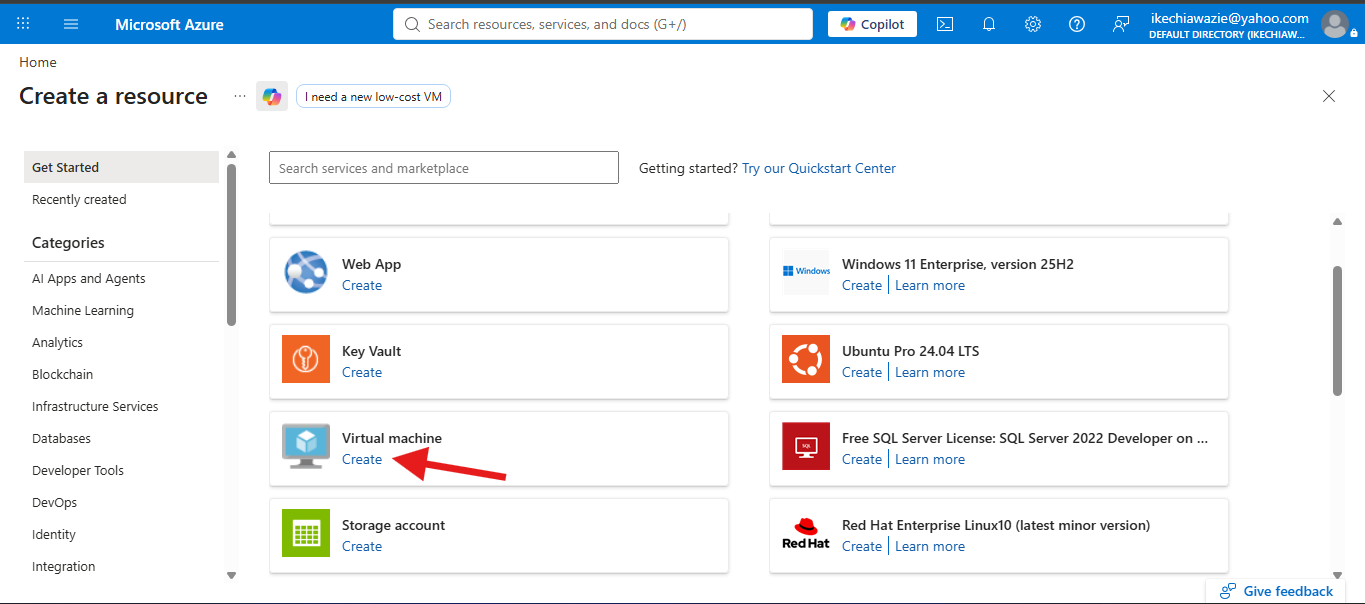Select Infrastructure Services category

95,407
